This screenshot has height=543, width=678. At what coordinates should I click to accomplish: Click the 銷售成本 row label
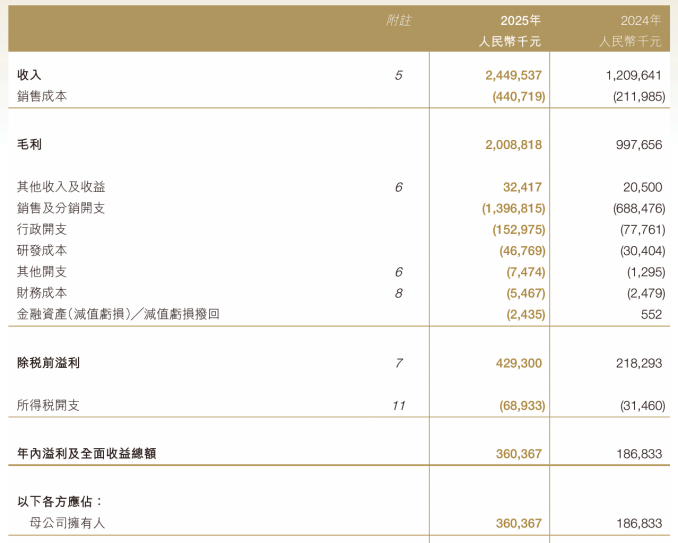[42, 96]
